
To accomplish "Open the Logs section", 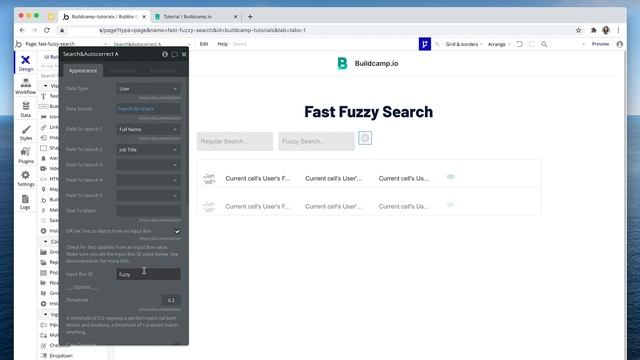I will [25, 202].
